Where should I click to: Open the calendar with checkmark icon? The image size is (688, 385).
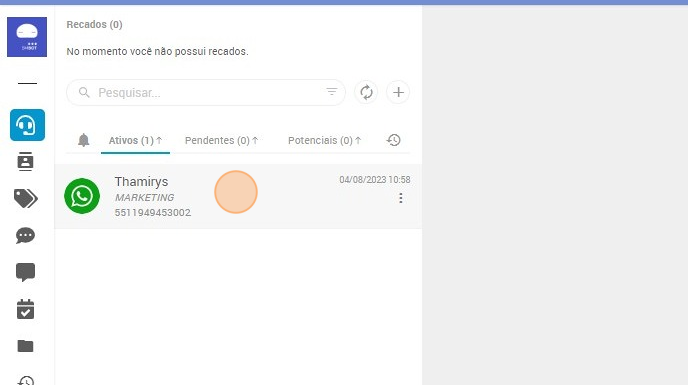coord(25,309)
